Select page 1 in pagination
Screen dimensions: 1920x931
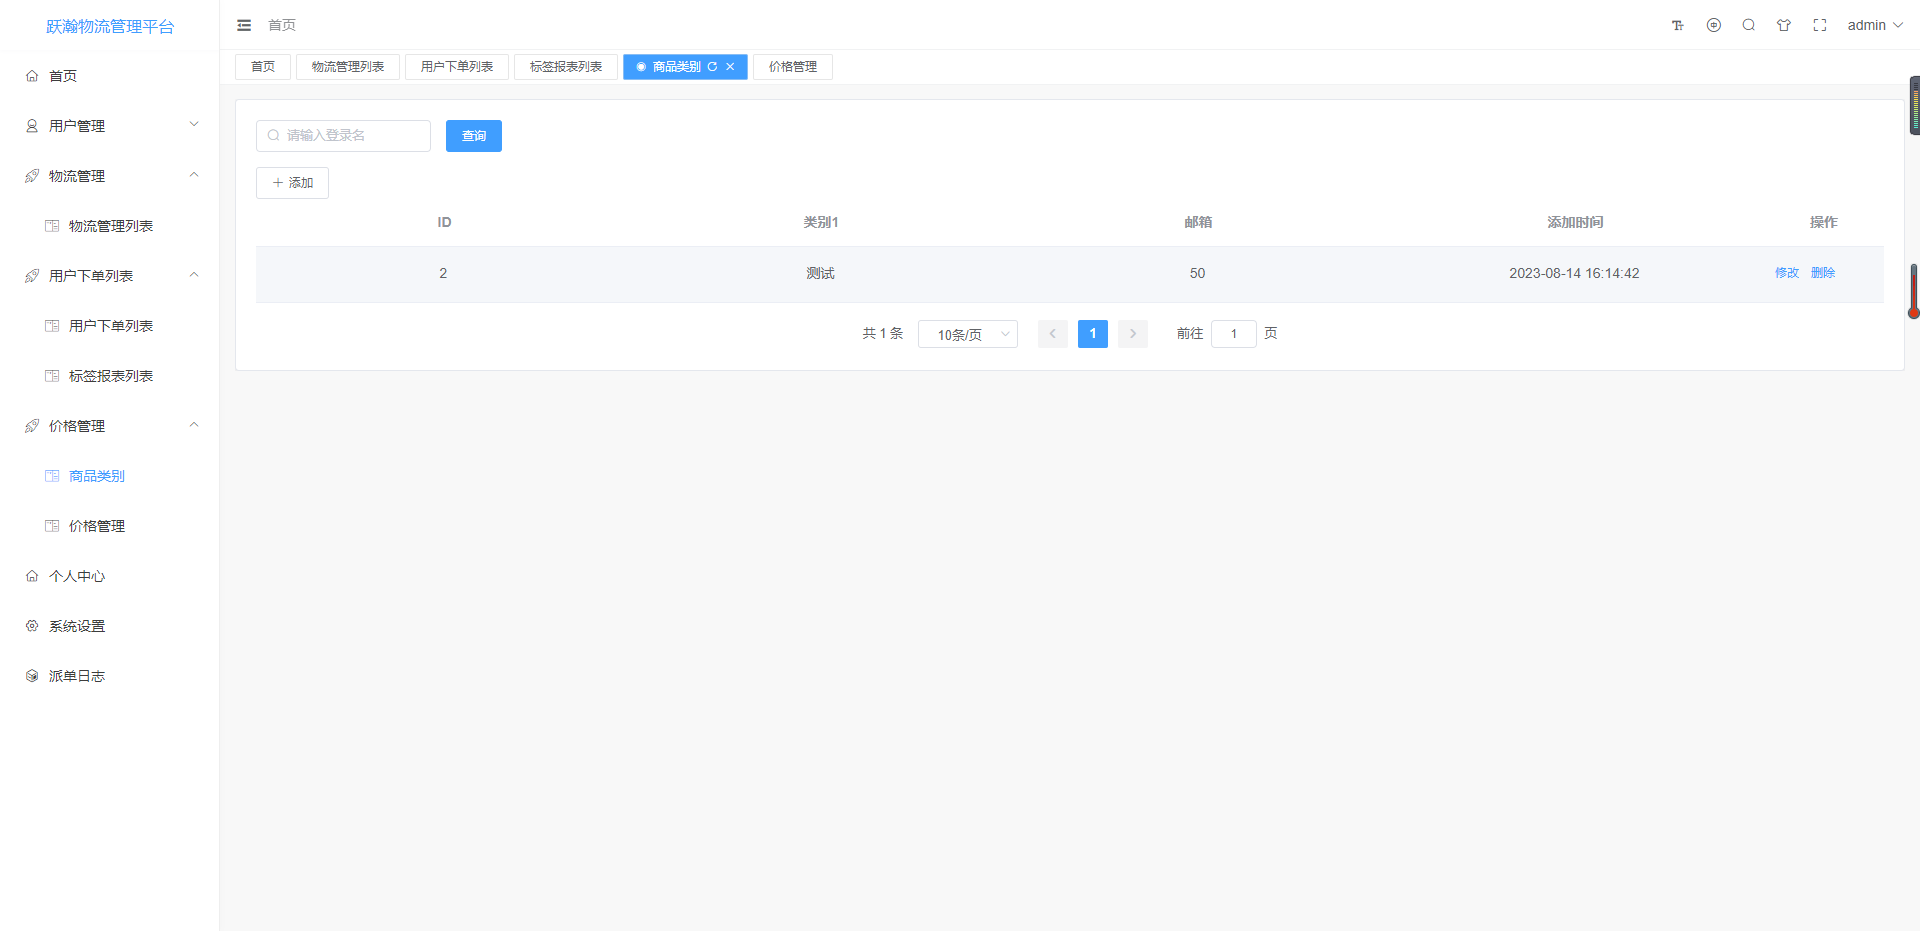1093,334
